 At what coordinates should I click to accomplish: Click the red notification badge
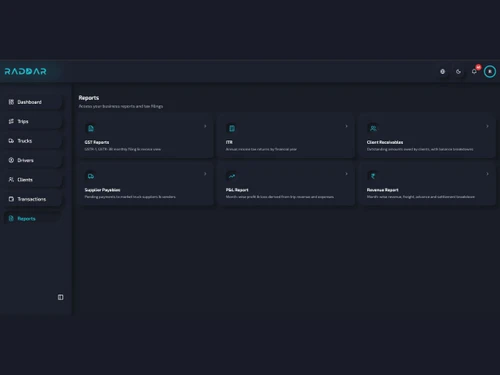point(478,67)
